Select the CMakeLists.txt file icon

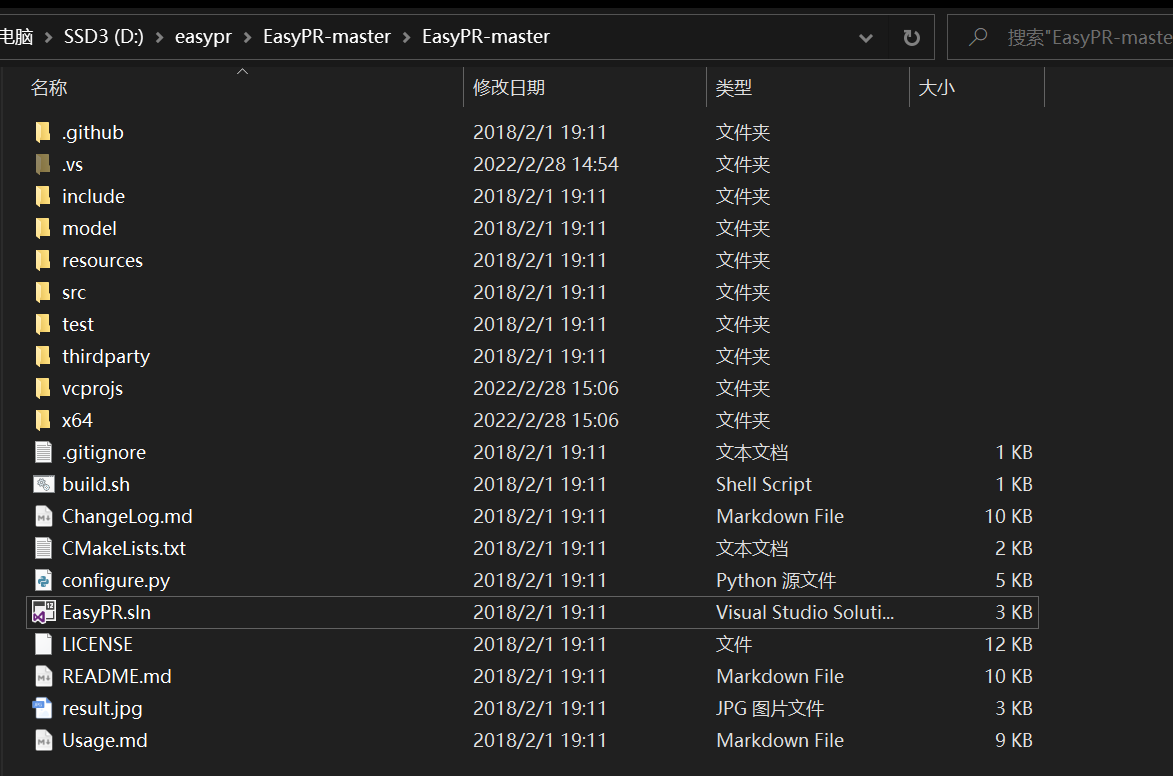[43, 549]
